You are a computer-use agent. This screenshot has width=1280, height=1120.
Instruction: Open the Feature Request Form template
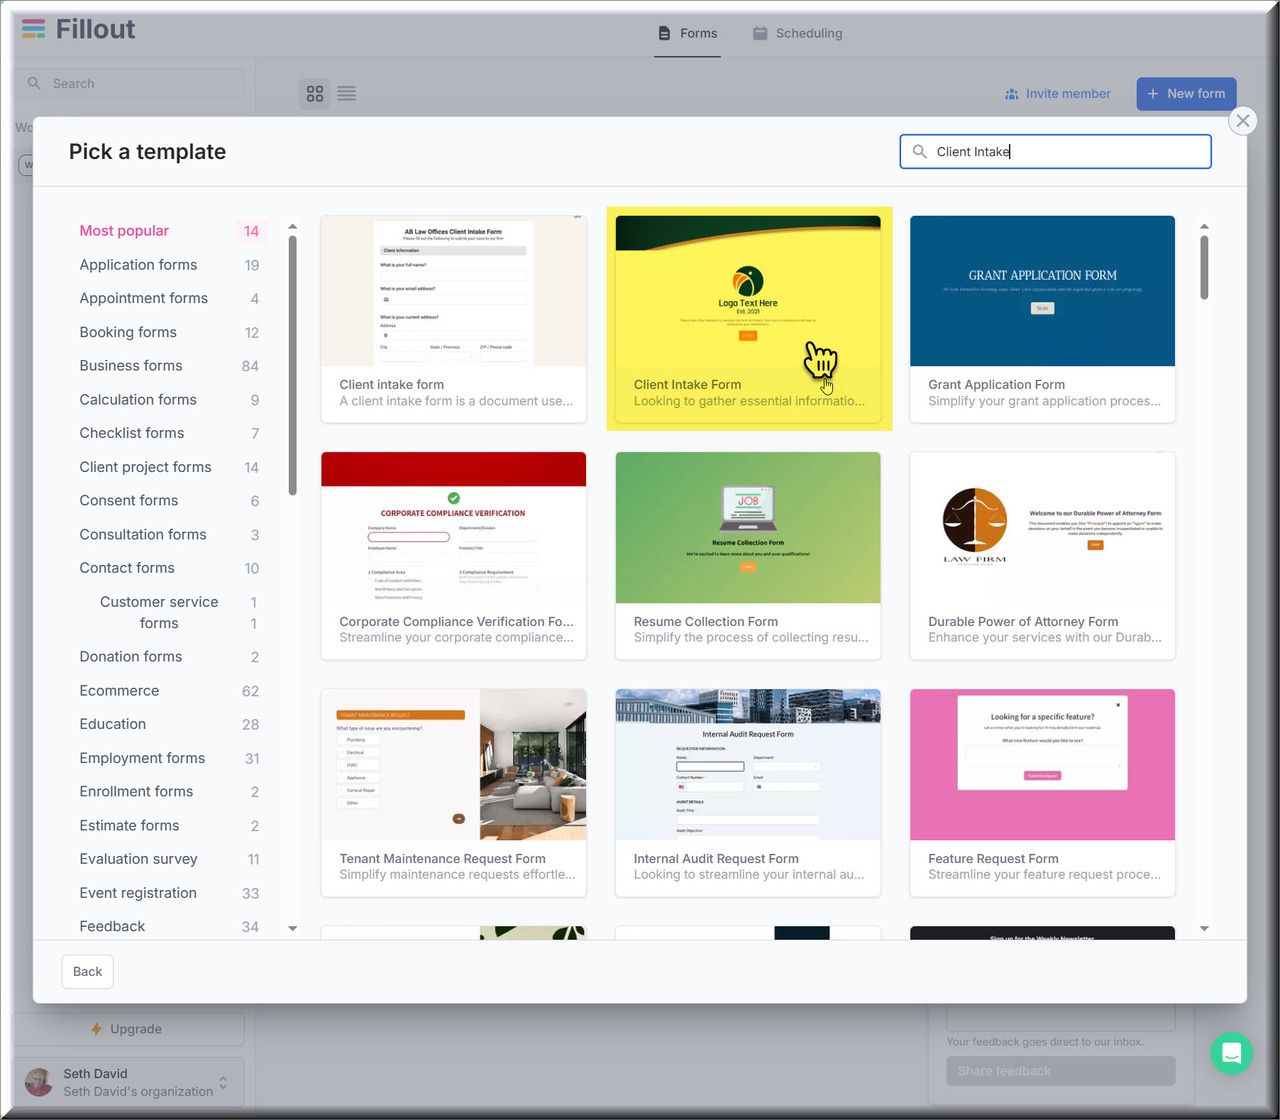pos(1042,793)
